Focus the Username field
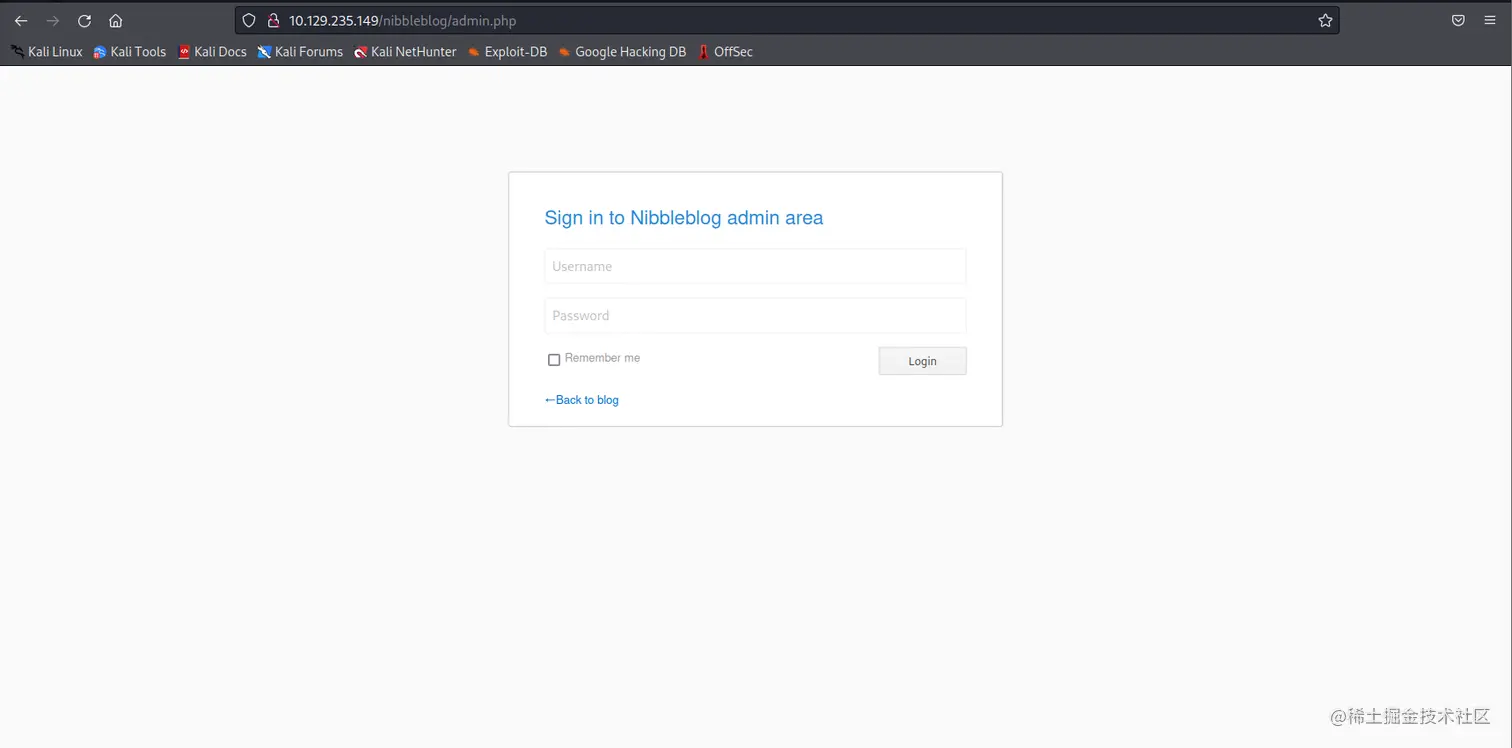Screen dimensions: 1512x748 755,266
